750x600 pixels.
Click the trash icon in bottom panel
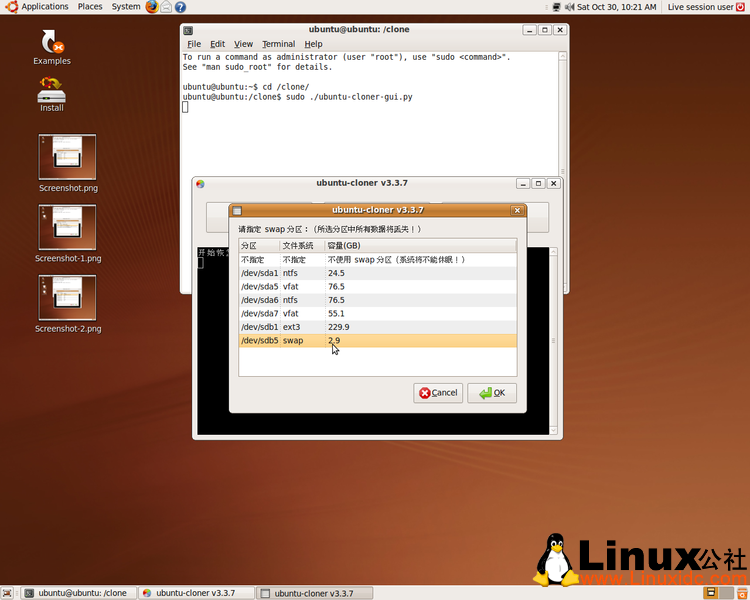(x=742, y=592)
